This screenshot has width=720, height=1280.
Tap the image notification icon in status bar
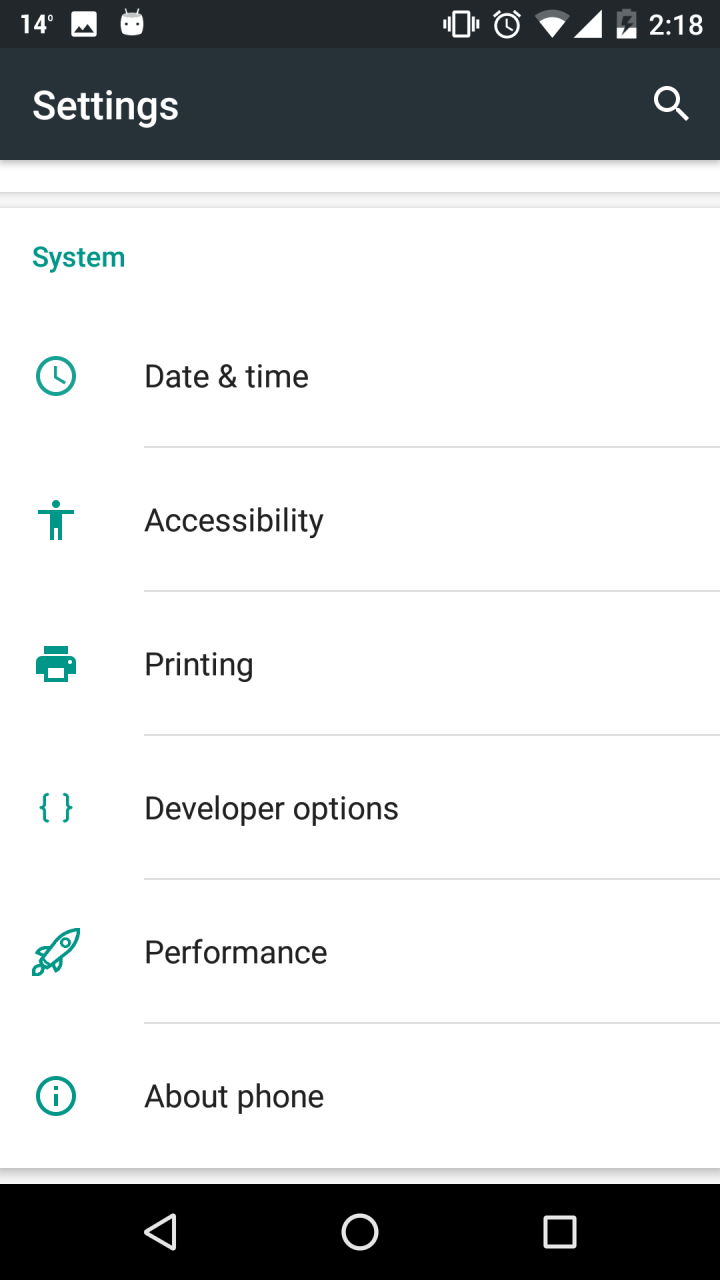[84, 24]
